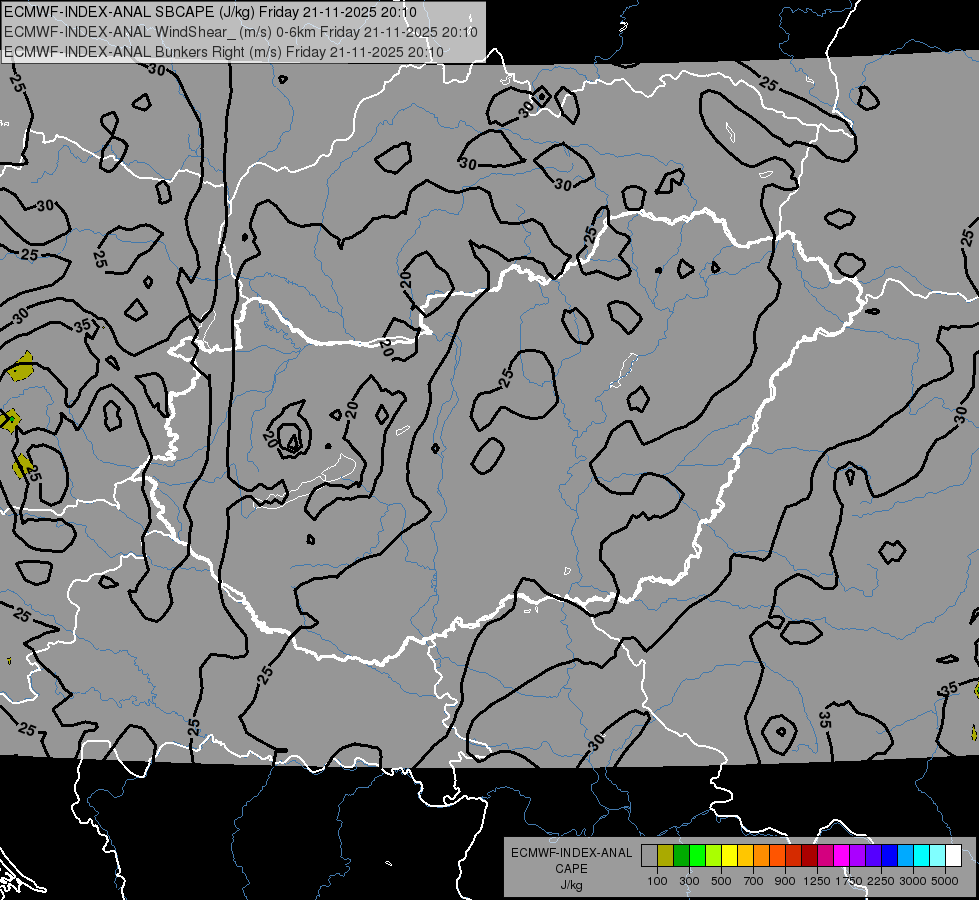The height and width of the screenshot is (900, 979).
Task: Select the crimson-pink swatch after 1250
Action: (825, 855)
